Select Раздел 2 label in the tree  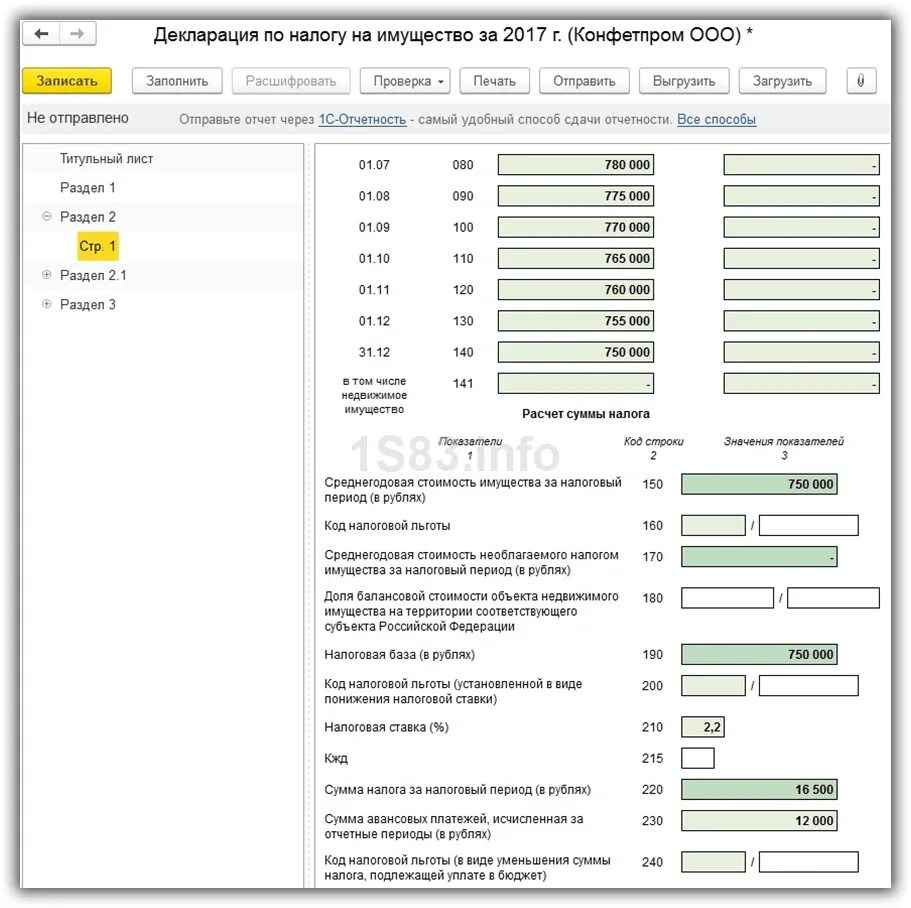[88, 217]
